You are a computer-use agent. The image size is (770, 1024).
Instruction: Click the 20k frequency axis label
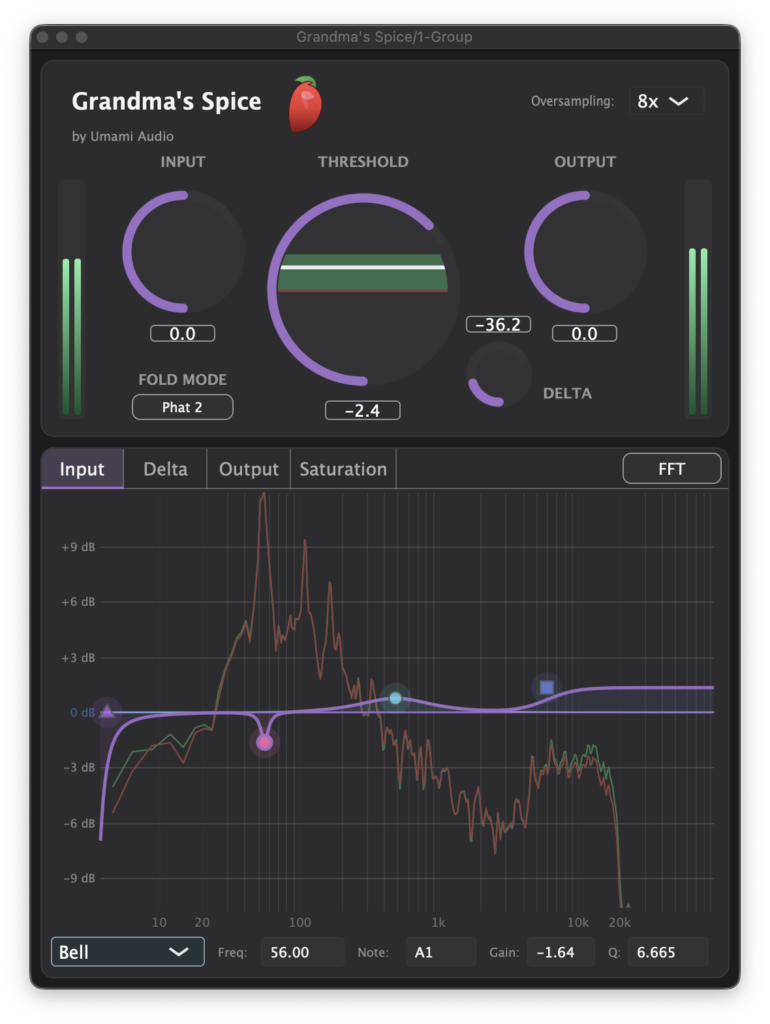620,922
